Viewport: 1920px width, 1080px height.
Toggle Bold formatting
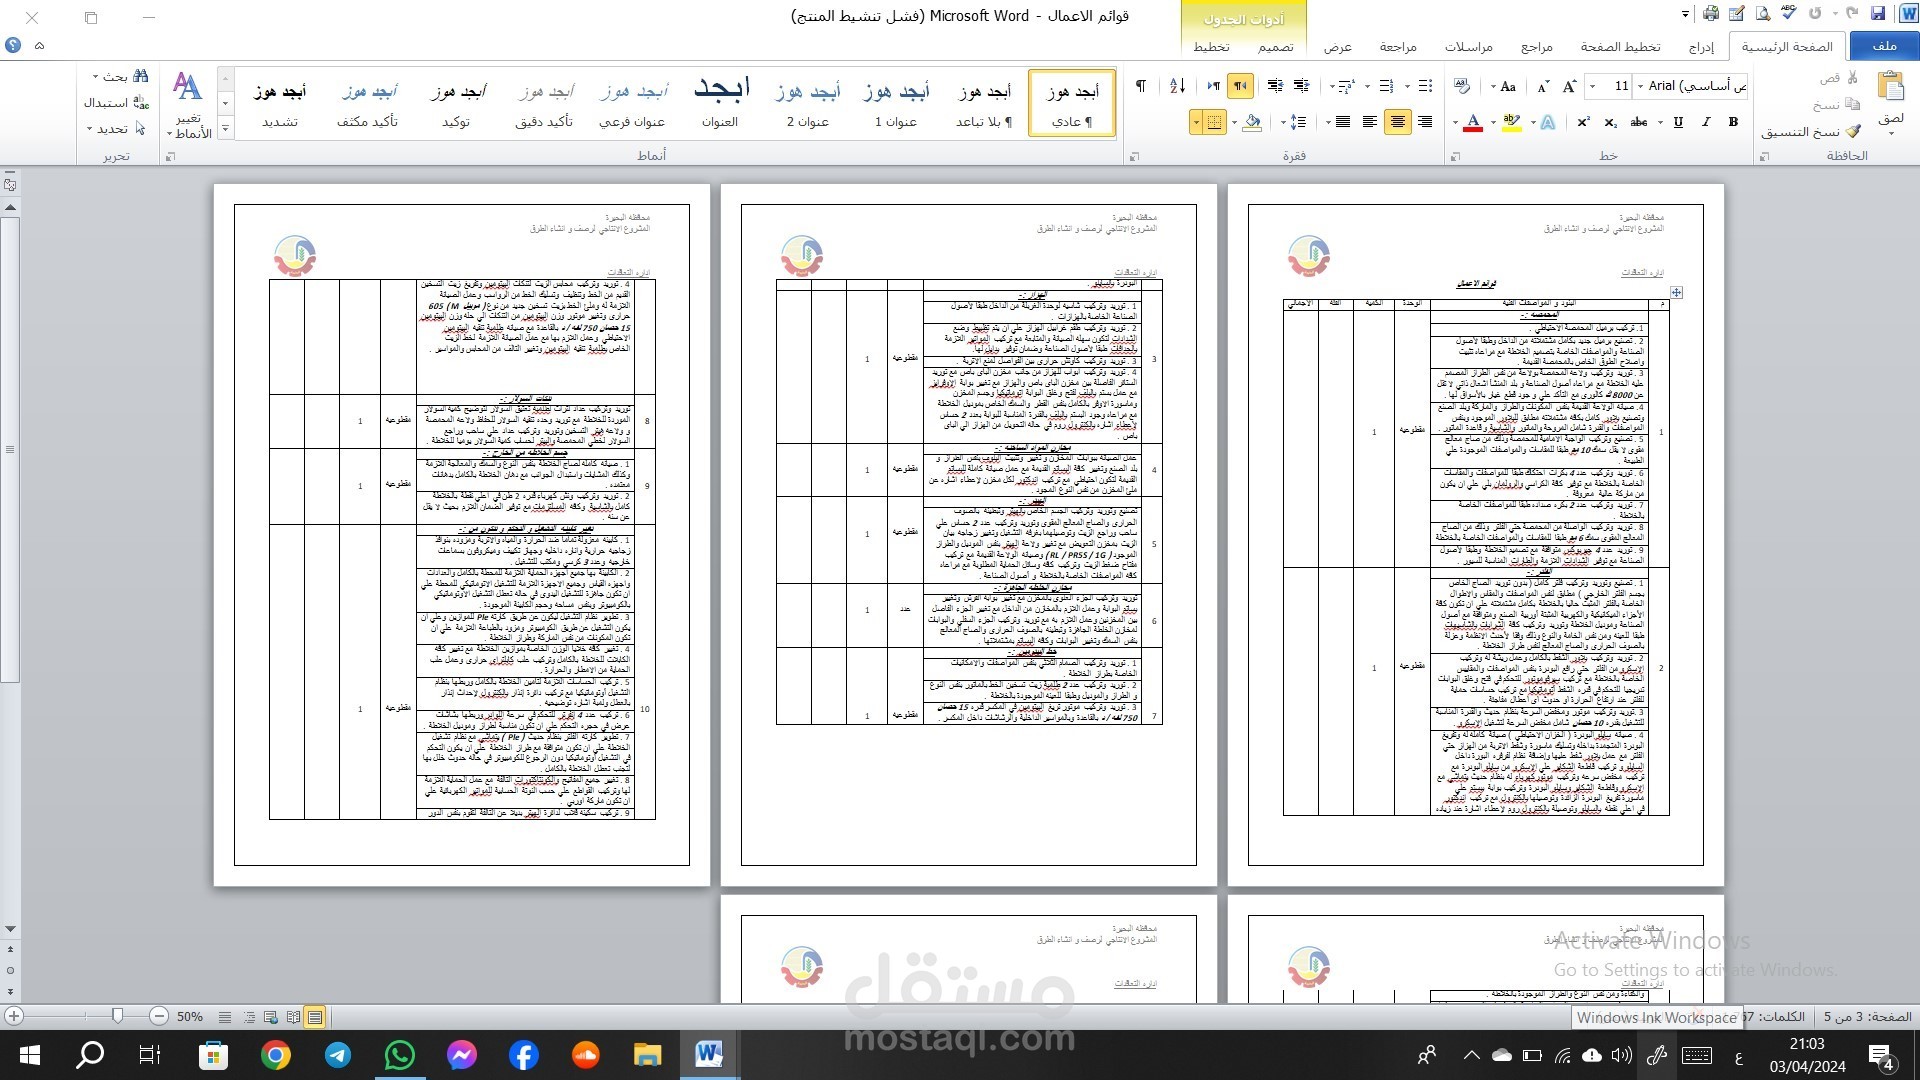[x=1733, y=122]
